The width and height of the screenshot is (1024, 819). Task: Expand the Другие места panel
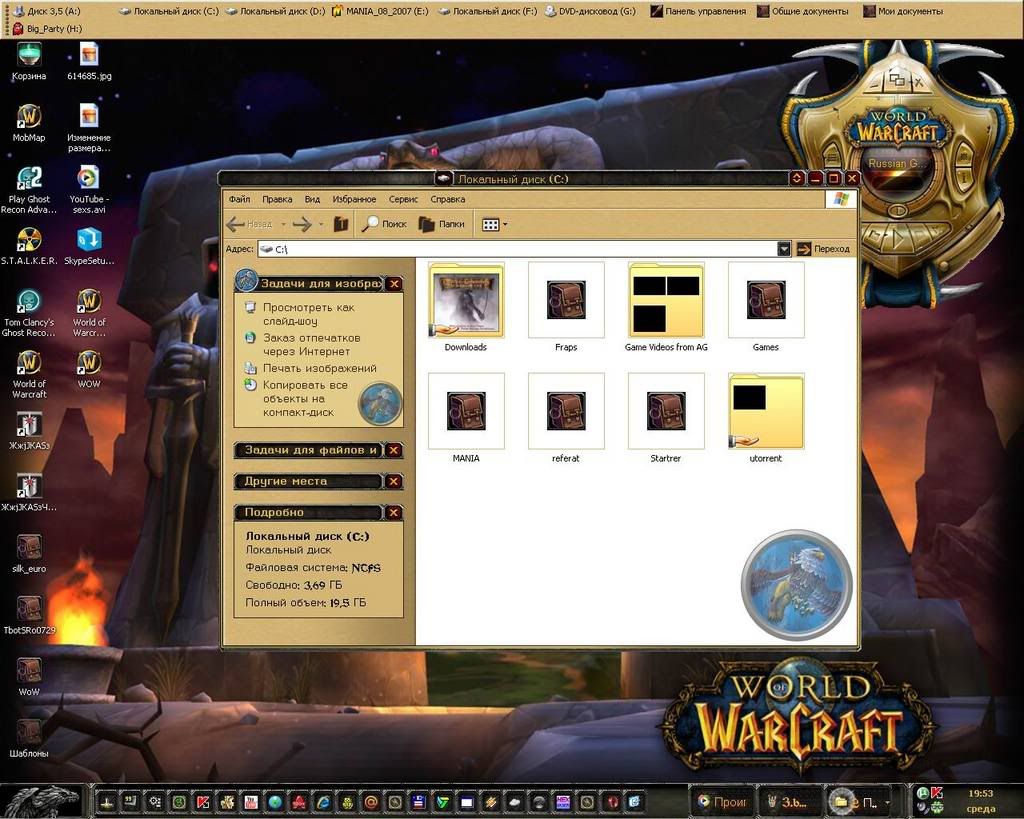click(x=394, y=481)
